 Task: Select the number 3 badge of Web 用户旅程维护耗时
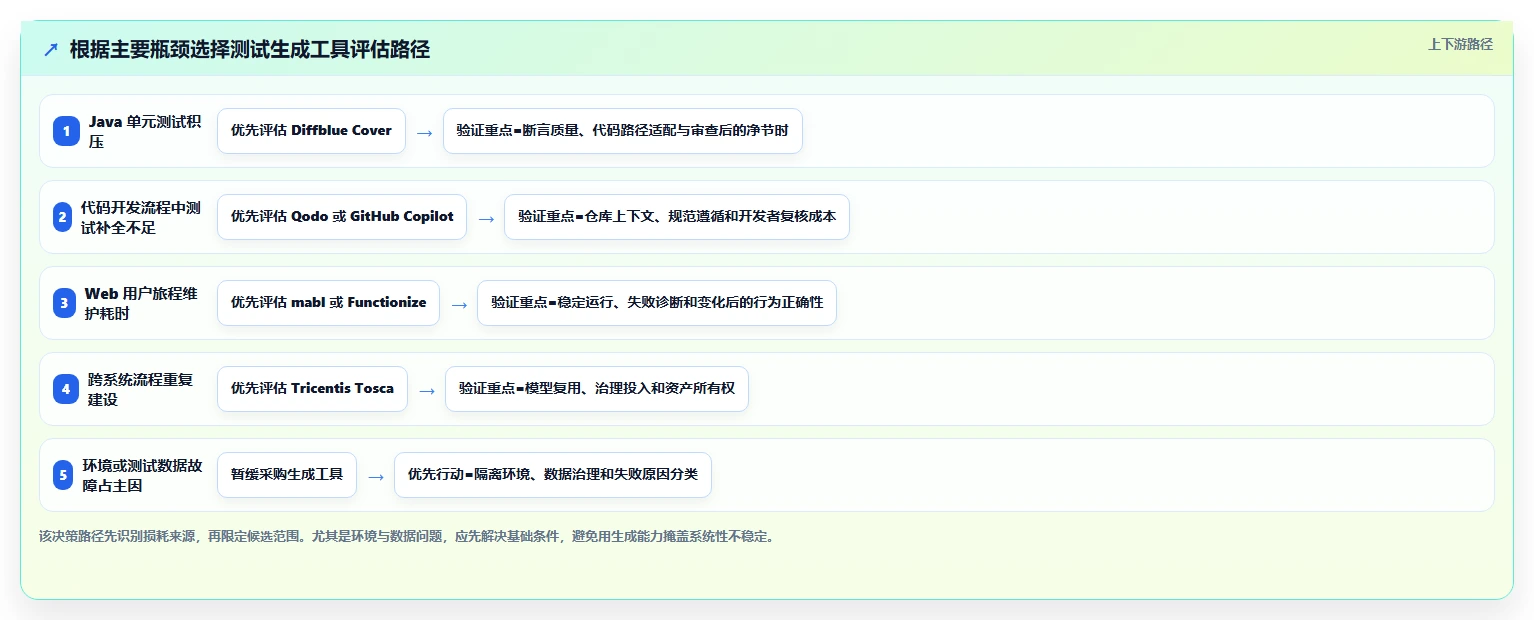pyautogui.click(x=64, y=303)
